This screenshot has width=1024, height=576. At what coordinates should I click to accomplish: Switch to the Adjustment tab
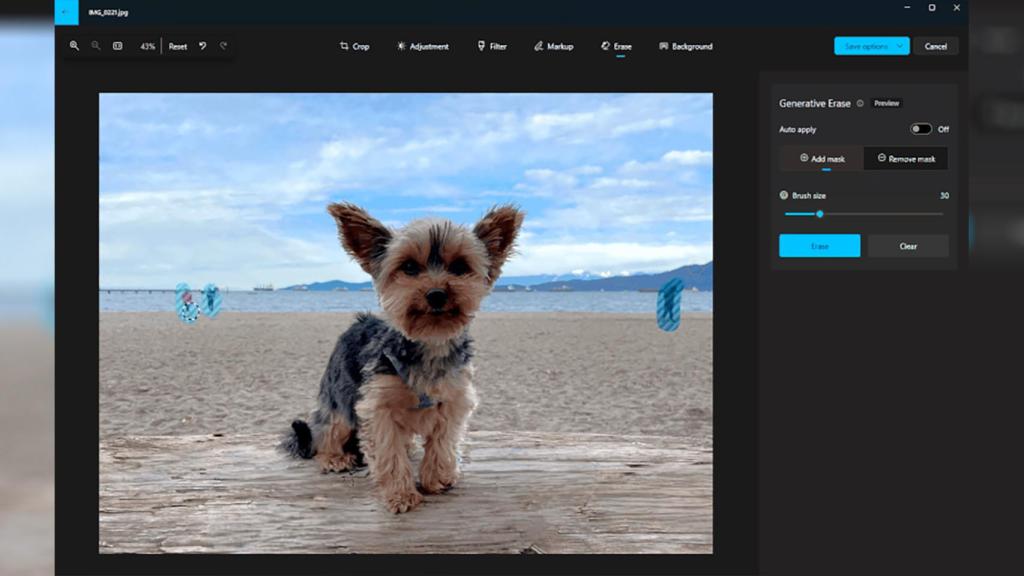(x=422, y=46)
